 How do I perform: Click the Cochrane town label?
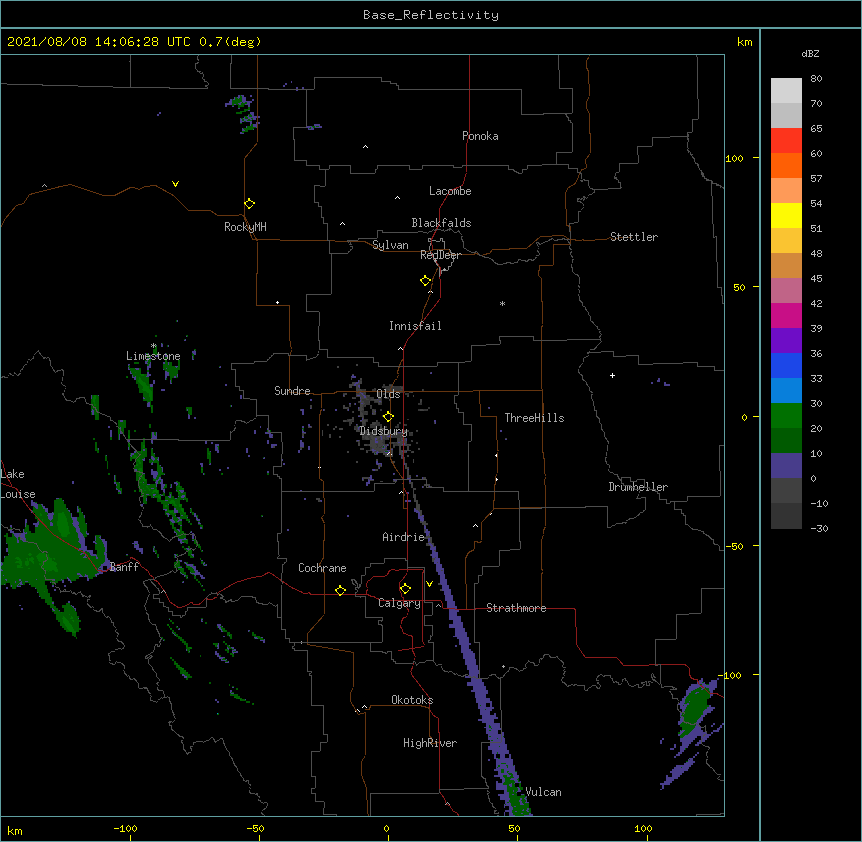pyautogui.click(x=322, y=568)
